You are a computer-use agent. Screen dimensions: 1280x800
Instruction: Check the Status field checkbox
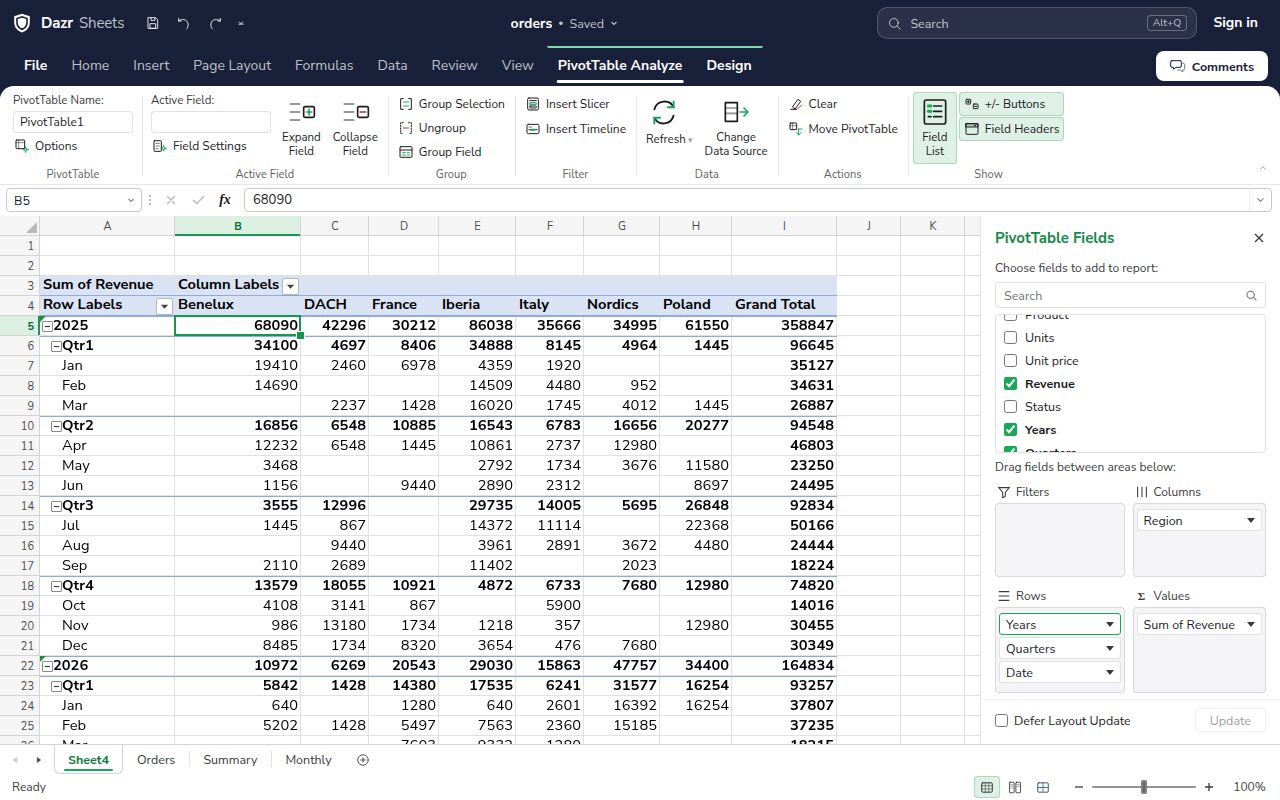[1010, 407]
